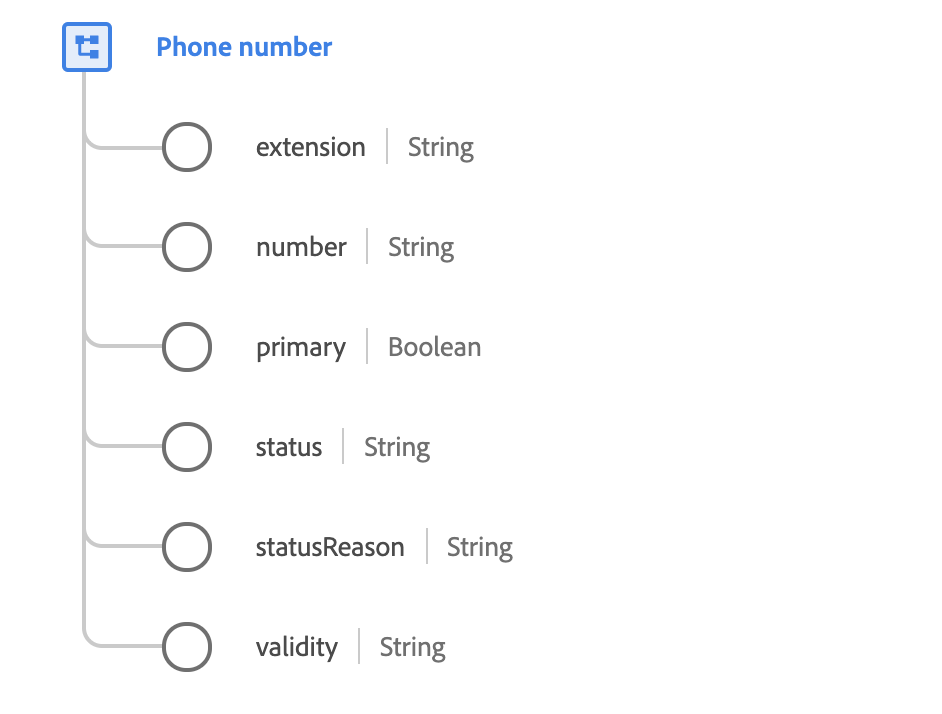Click the circle icon beside extension
942x714 pixels.
pyautogui.click(x=187, y=147)
